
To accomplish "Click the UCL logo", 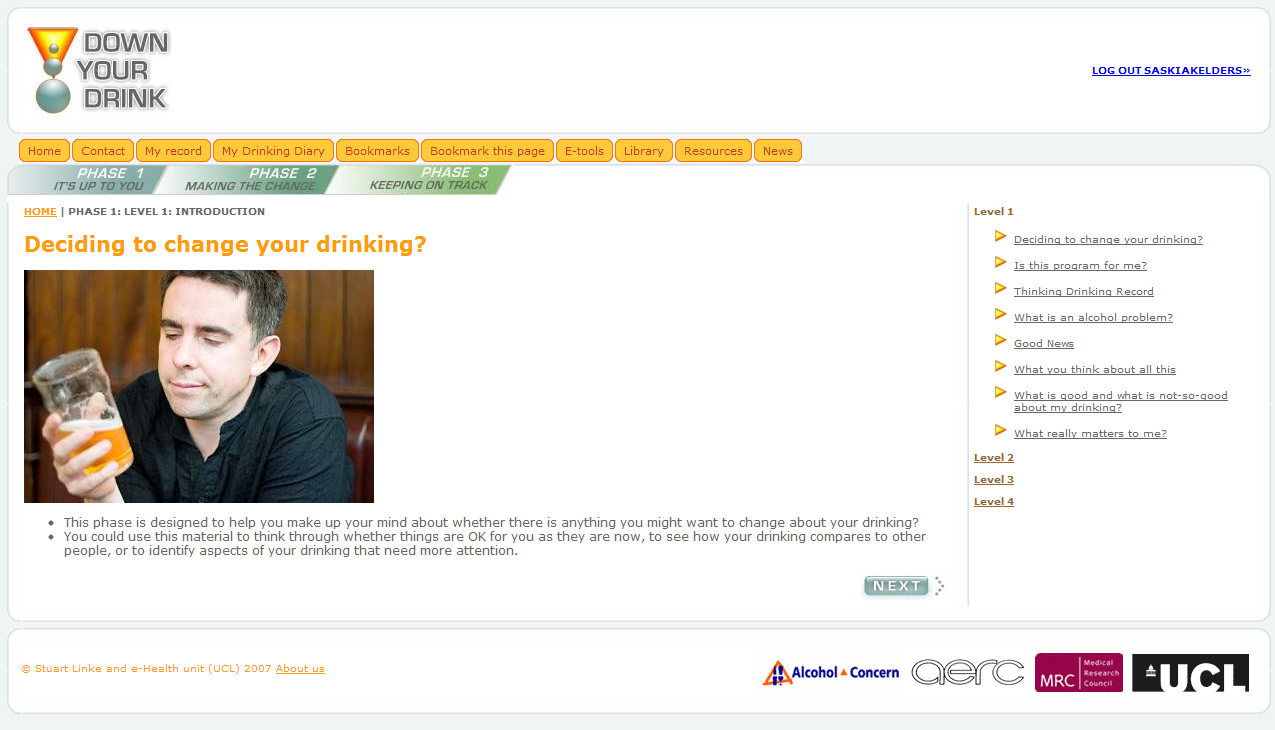I will pyautogui.click(x=1190, y=673).
